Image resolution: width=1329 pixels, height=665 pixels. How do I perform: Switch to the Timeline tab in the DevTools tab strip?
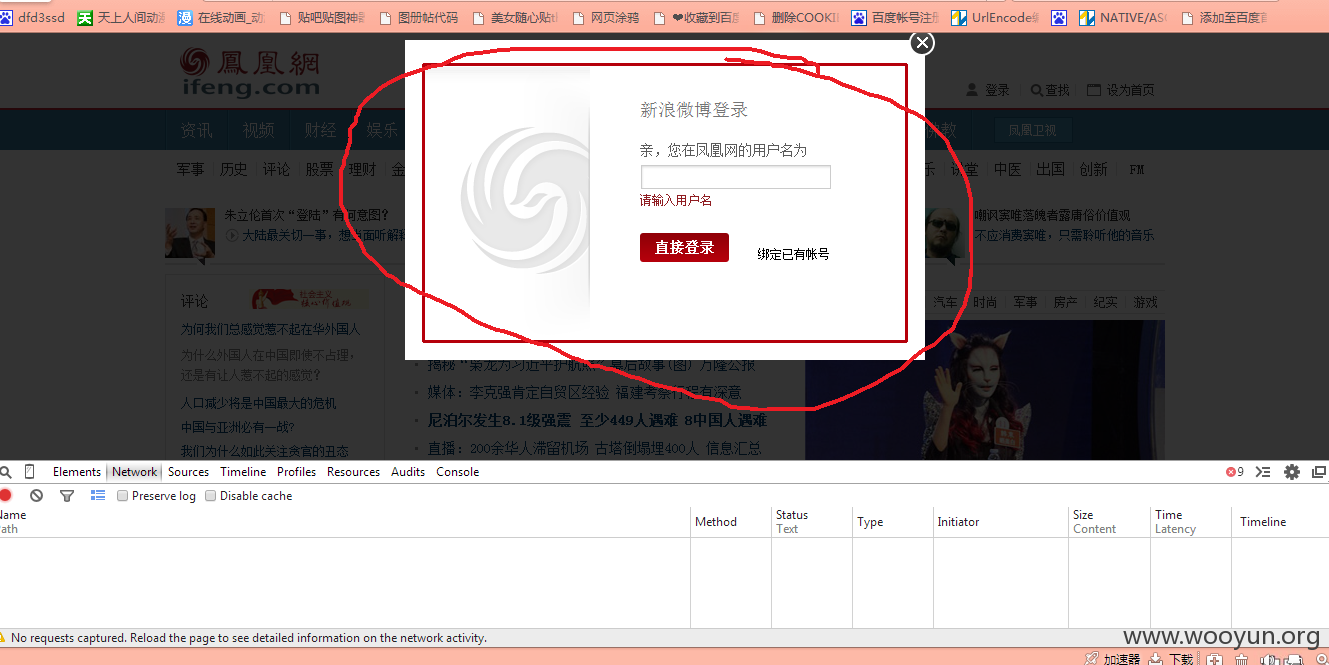click(x=243, y=472)
